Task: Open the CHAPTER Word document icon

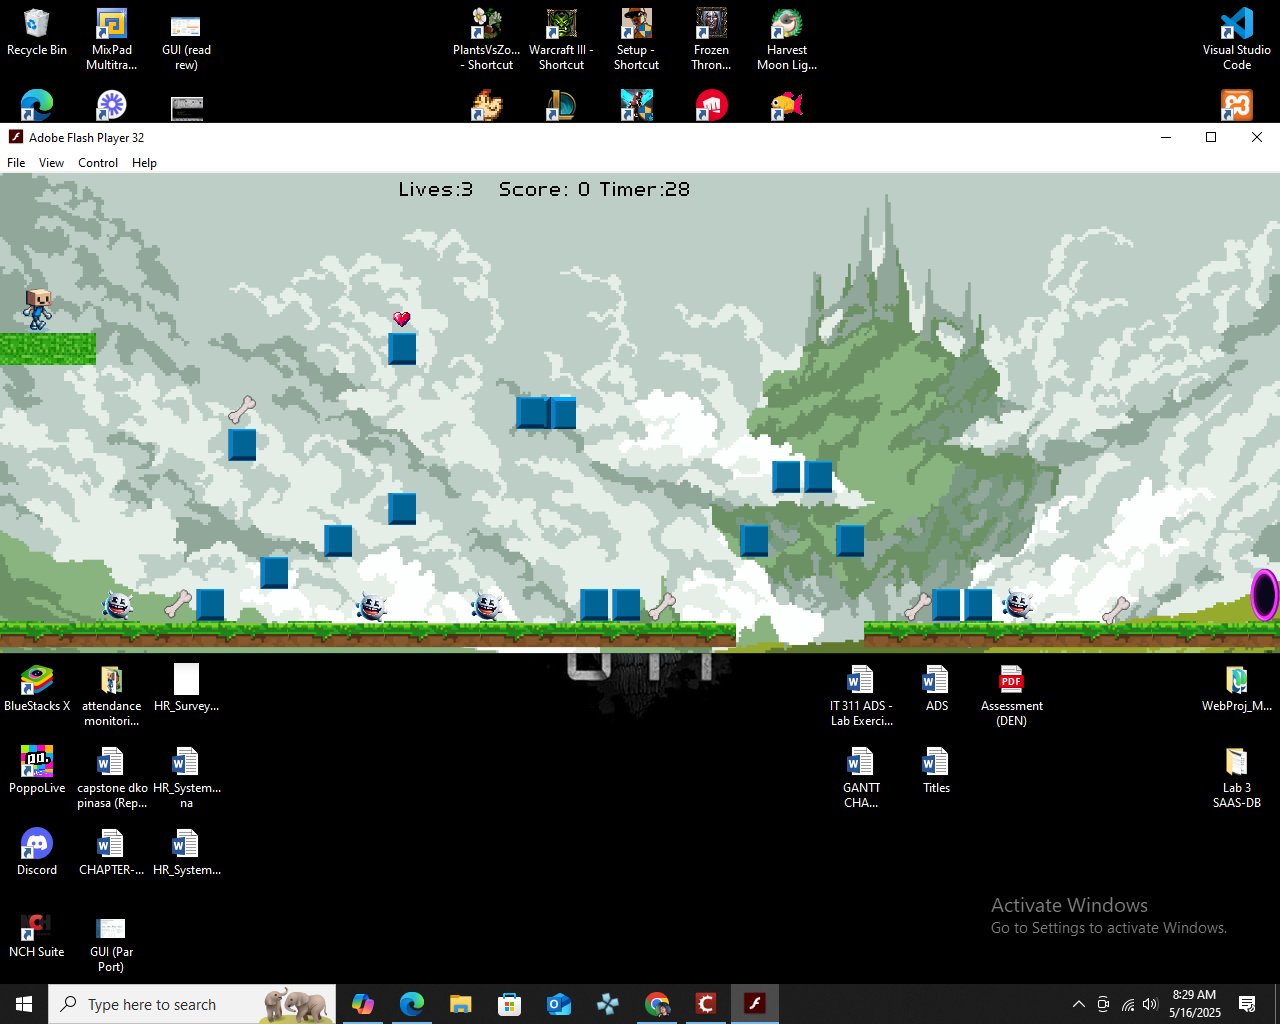Action: 111,853
